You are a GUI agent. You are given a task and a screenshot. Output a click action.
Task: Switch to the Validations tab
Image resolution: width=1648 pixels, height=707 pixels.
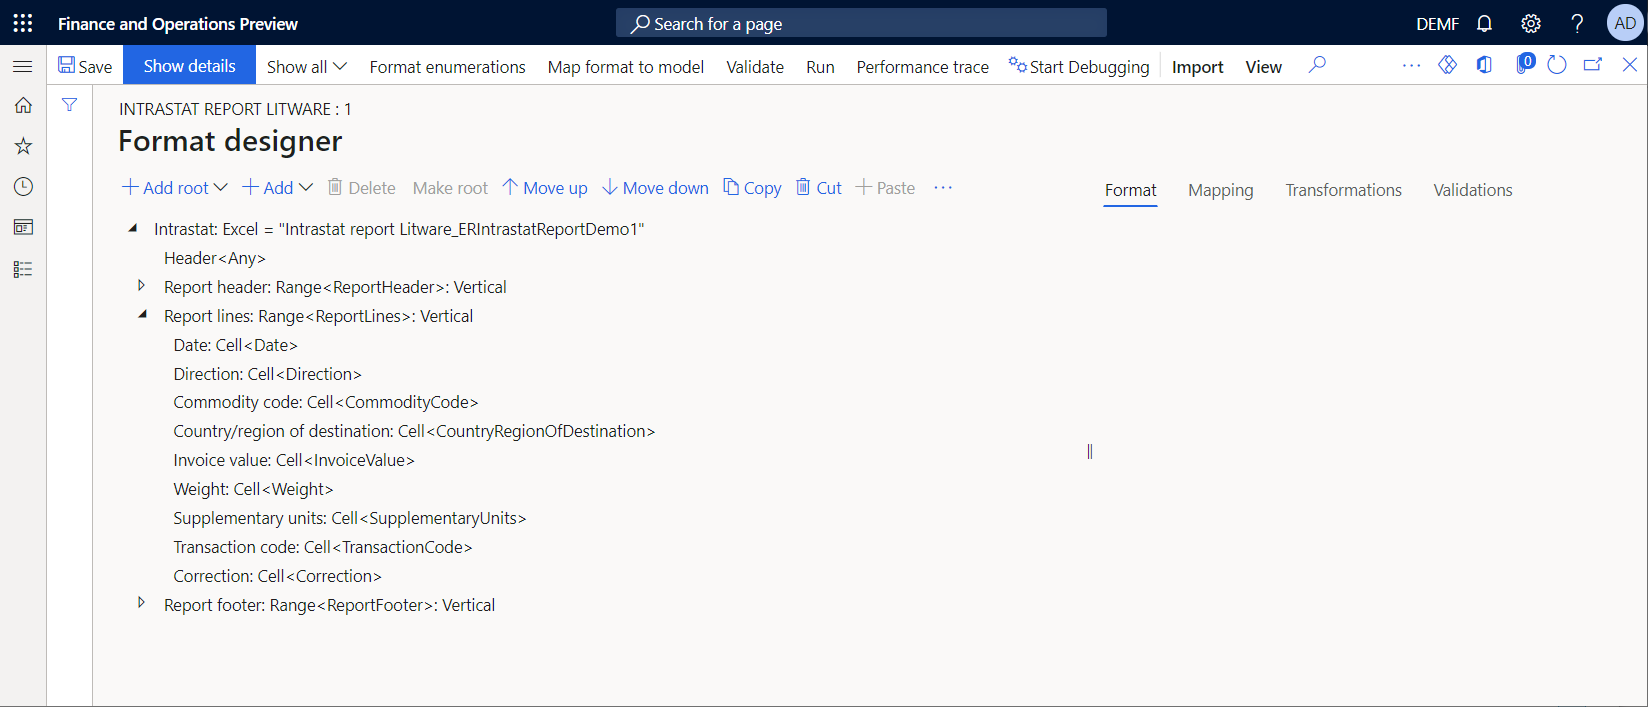[x=1472, y=190]
